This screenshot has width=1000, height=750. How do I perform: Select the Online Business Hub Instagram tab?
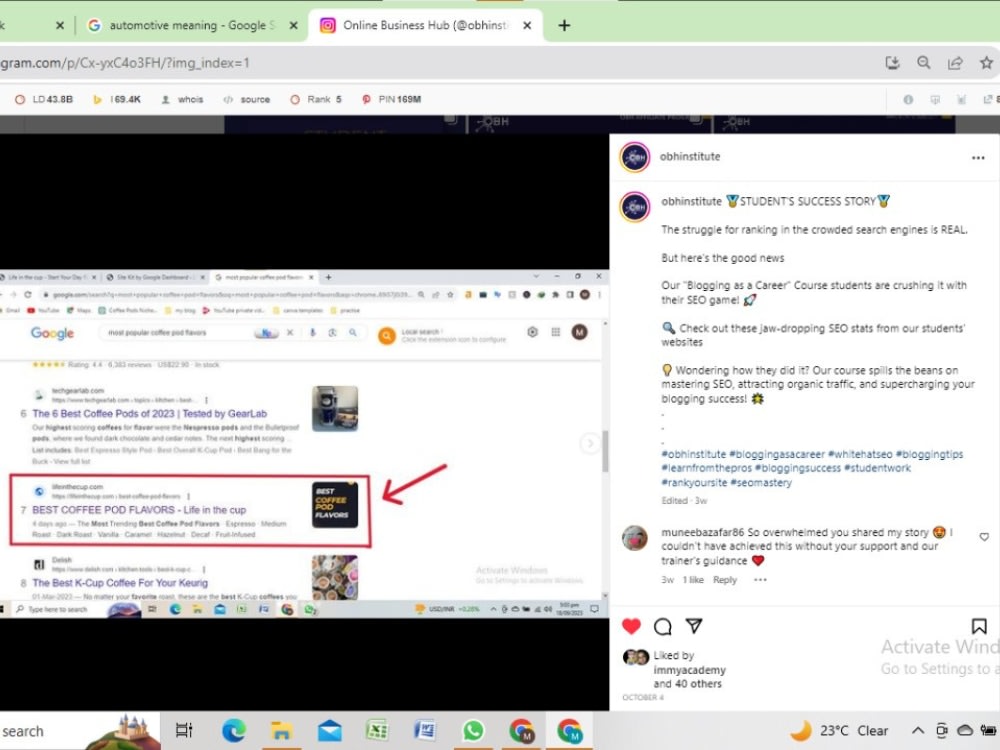tap(425, 26)
